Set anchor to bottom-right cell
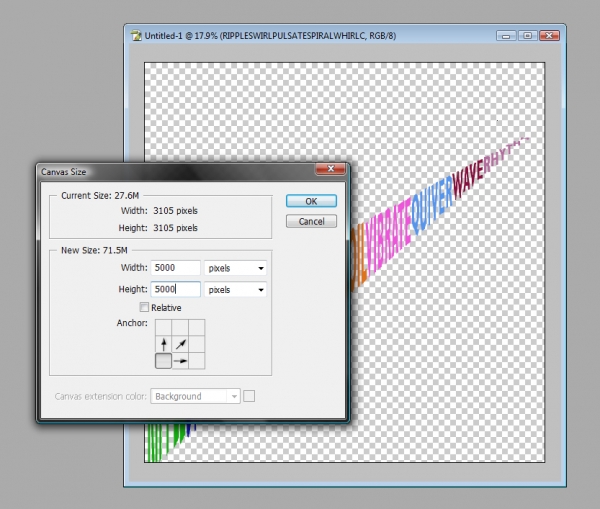Viewport: 600px width, 509px height. click(197, 361)
